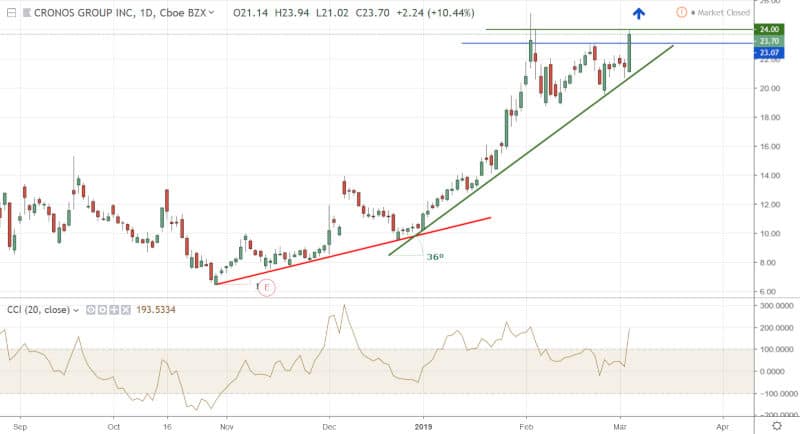The width and height of the screenshot is (800, 434).
Task: Click the 2019 label on time axis
Action: point(422,426)
